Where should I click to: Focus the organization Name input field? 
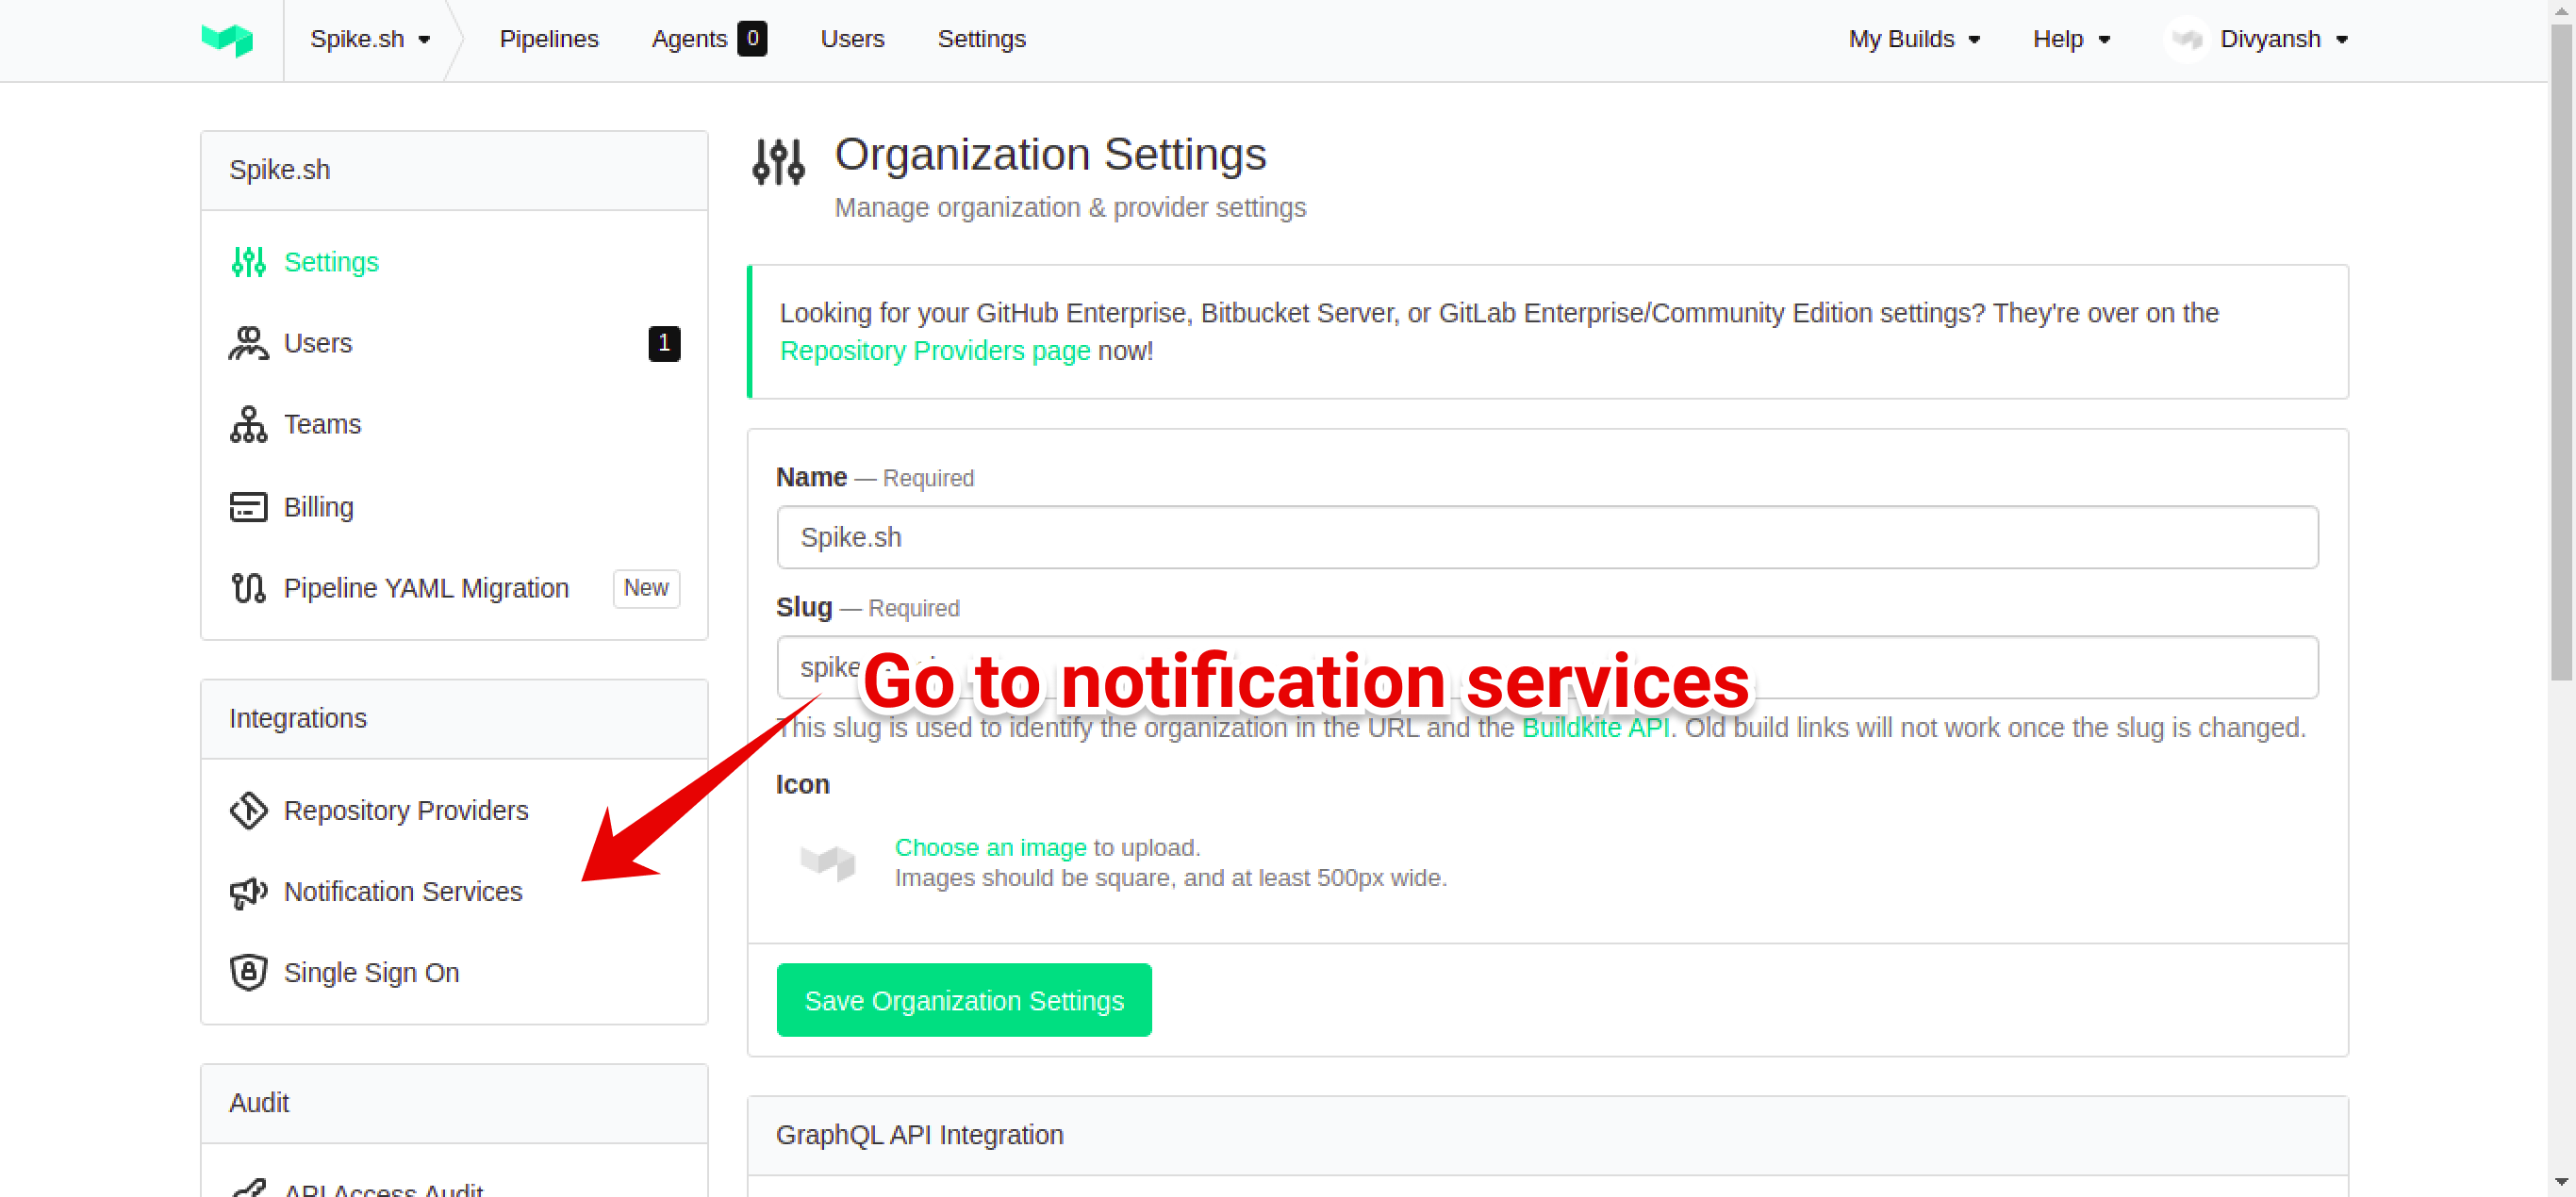pos(1547,537)
